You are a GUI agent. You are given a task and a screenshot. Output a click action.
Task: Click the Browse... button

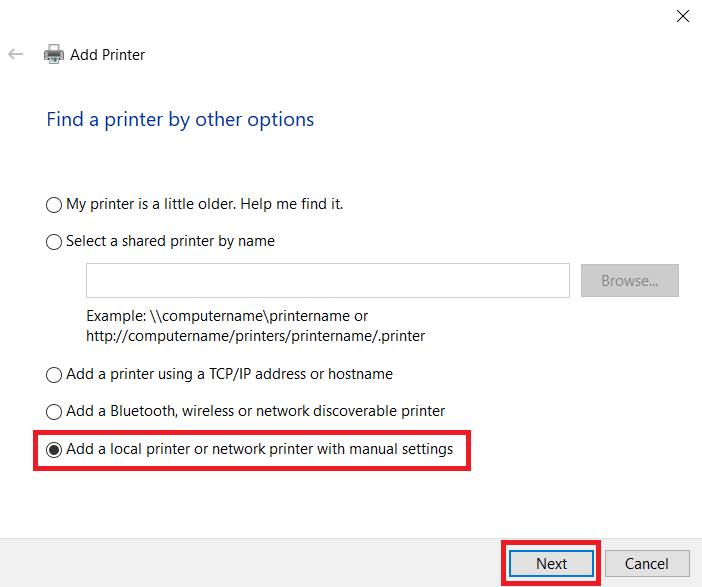629,281
